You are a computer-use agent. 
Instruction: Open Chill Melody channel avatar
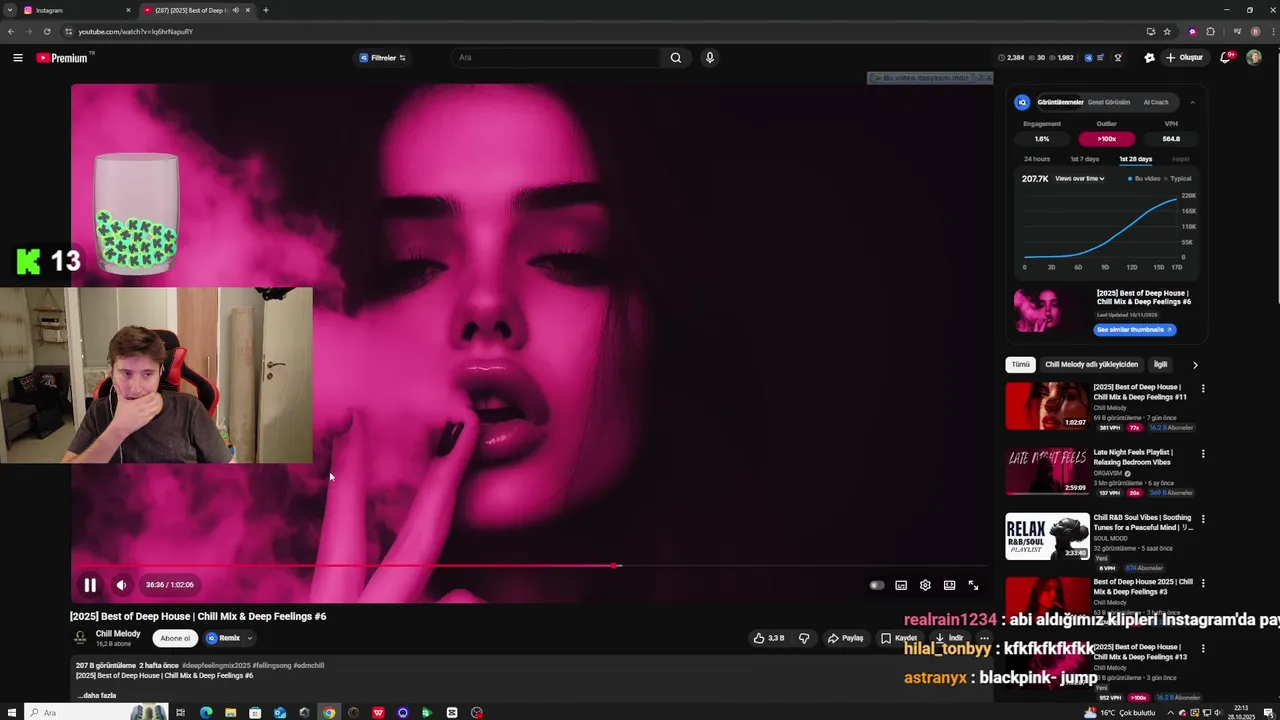(x=81, y=638)
